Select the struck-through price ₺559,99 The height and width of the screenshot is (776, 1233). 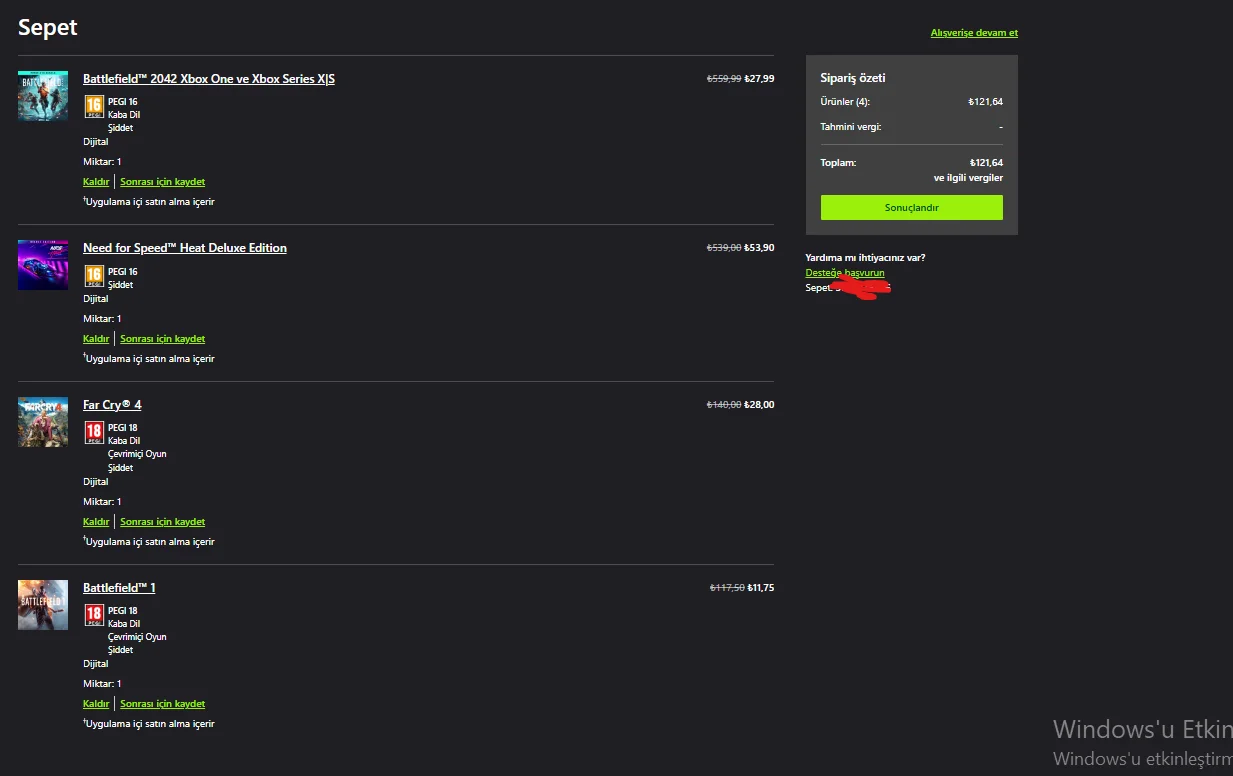[x=724, y=78]
